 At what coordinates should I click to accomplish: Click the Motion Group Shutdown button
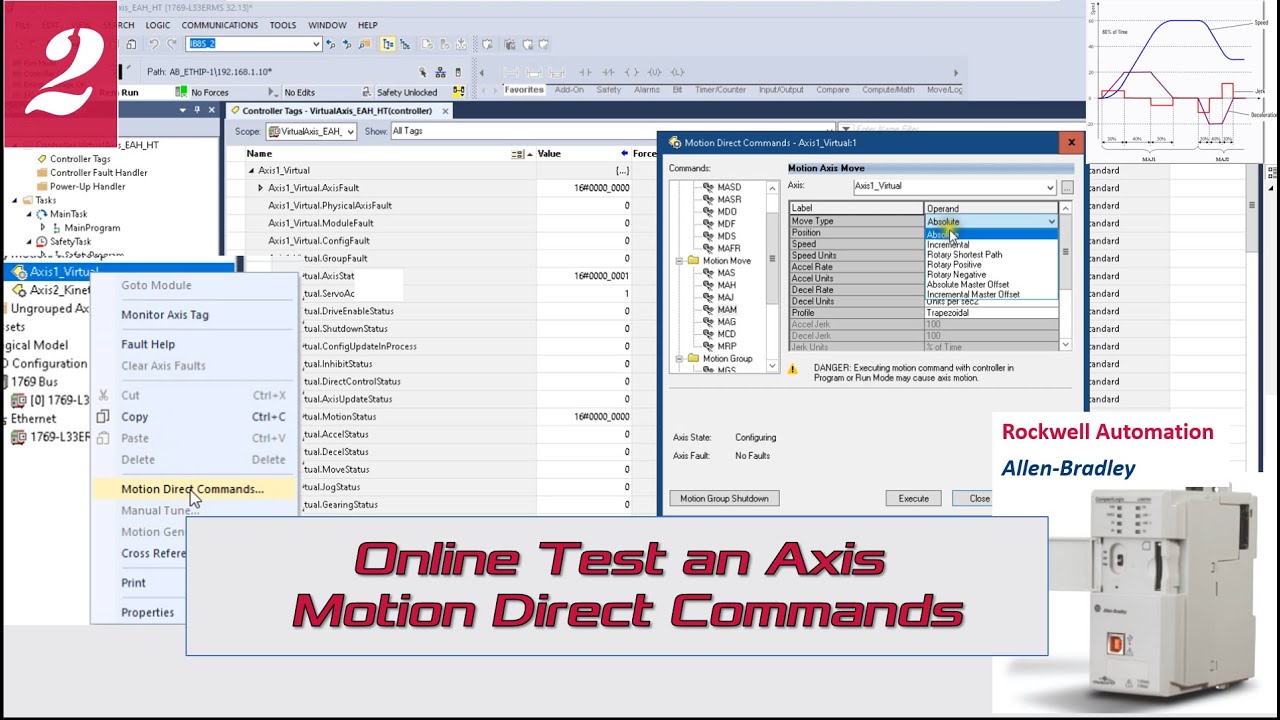[724, 498]
